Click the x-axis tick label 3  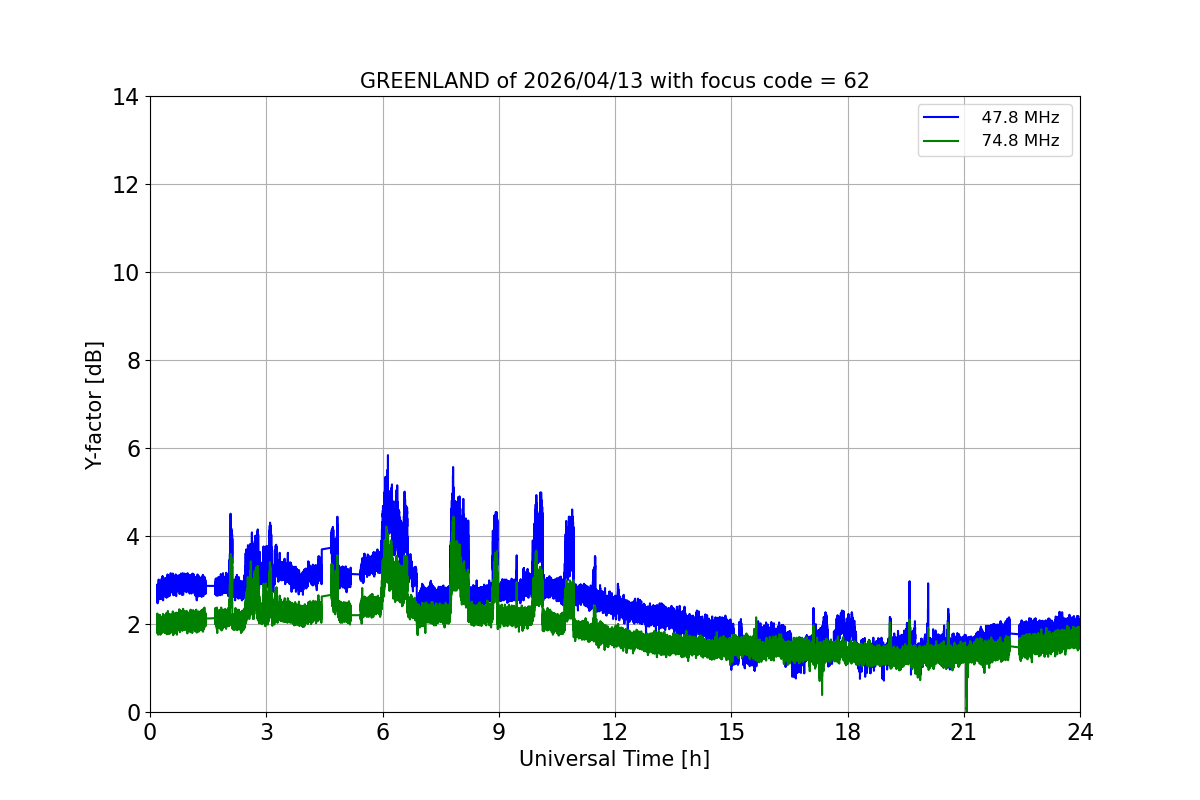(x=266, y=732)
